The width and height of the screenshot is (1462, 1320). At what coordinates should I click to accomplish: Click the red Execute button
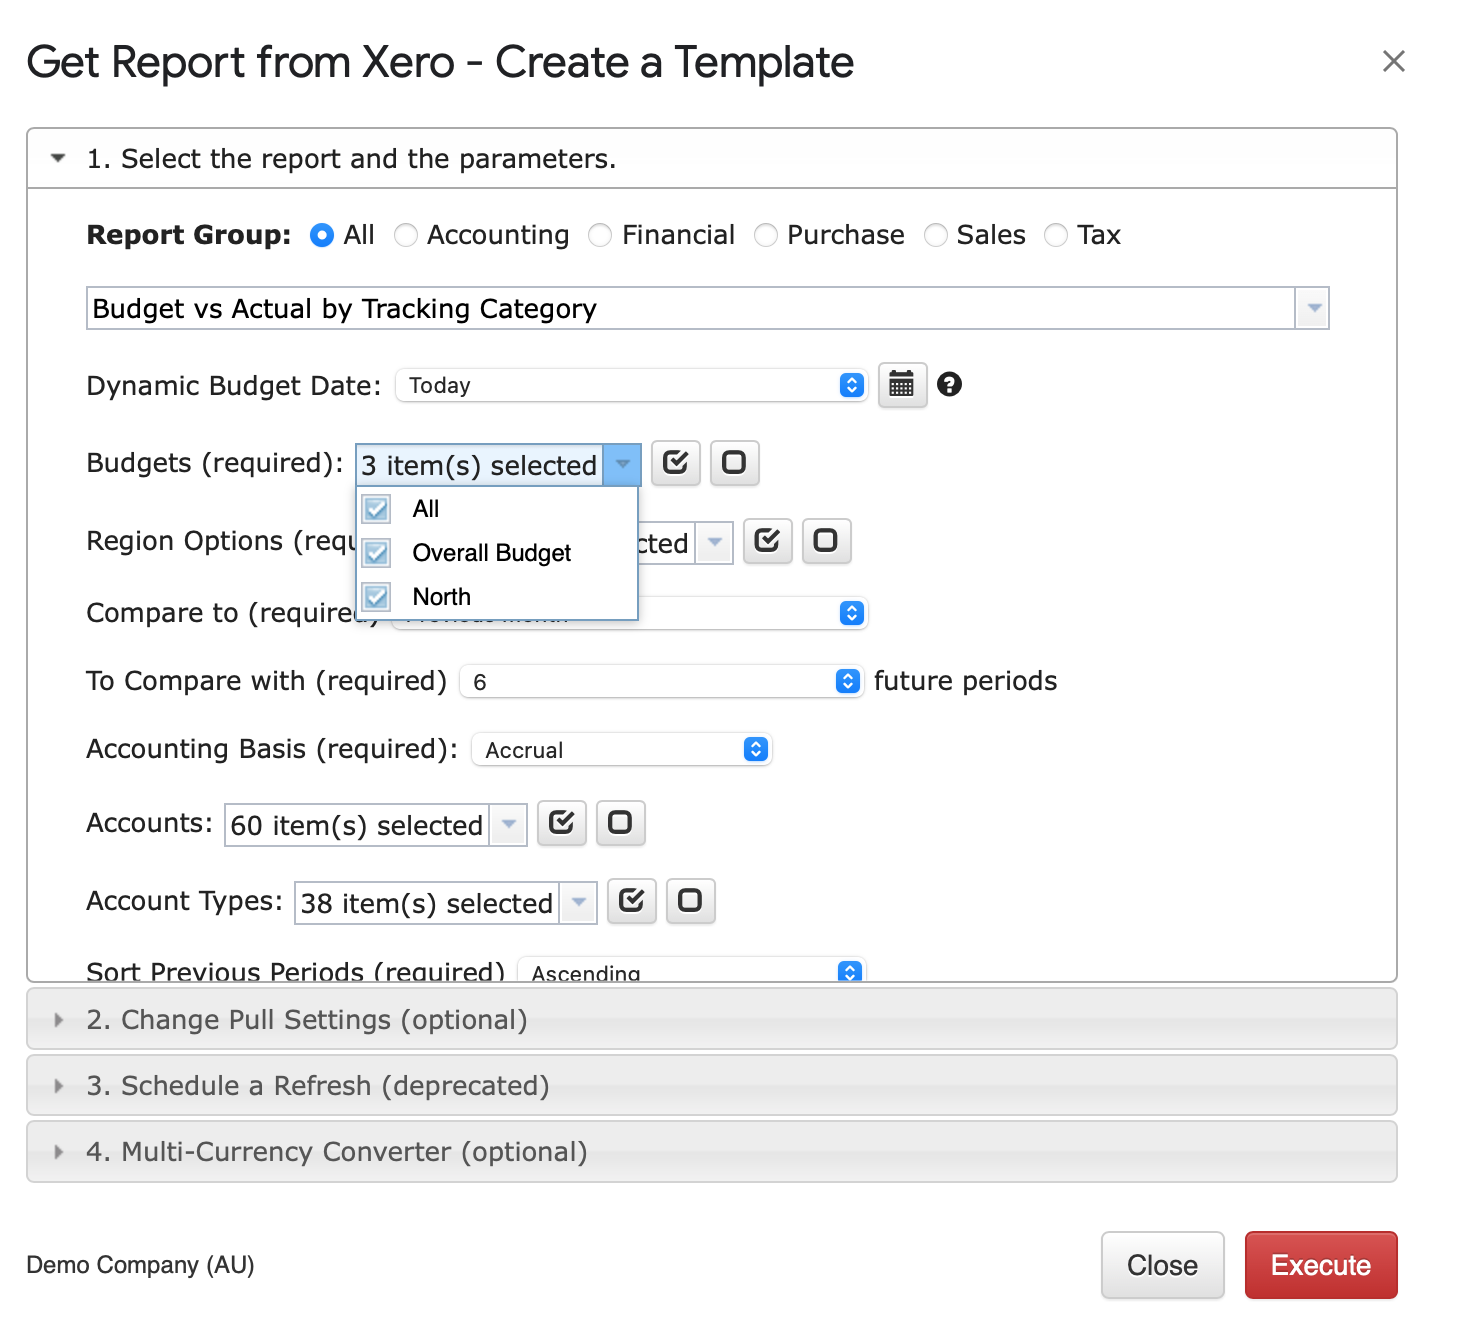(x=1320, y=1265)
